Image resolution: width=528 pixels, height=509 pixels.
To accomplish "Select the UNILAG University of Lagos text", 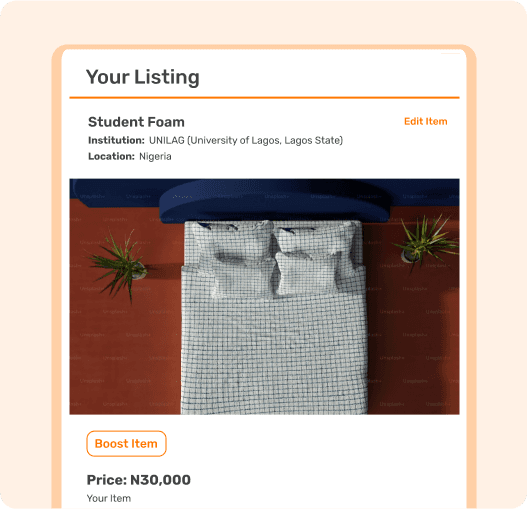I will click(246, 140).
